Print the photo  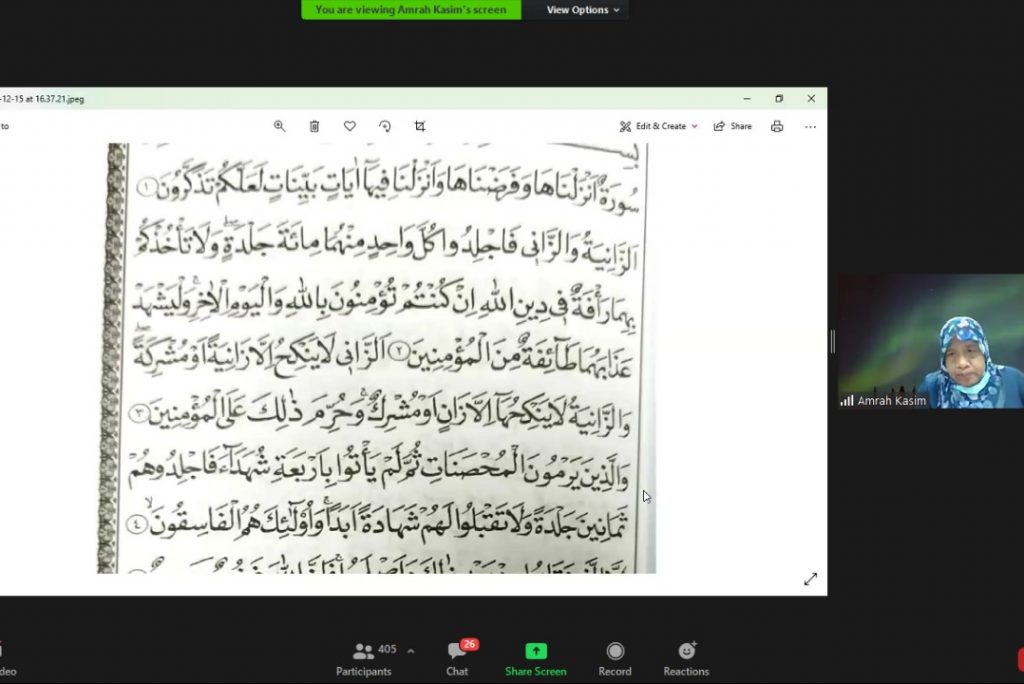777,126
